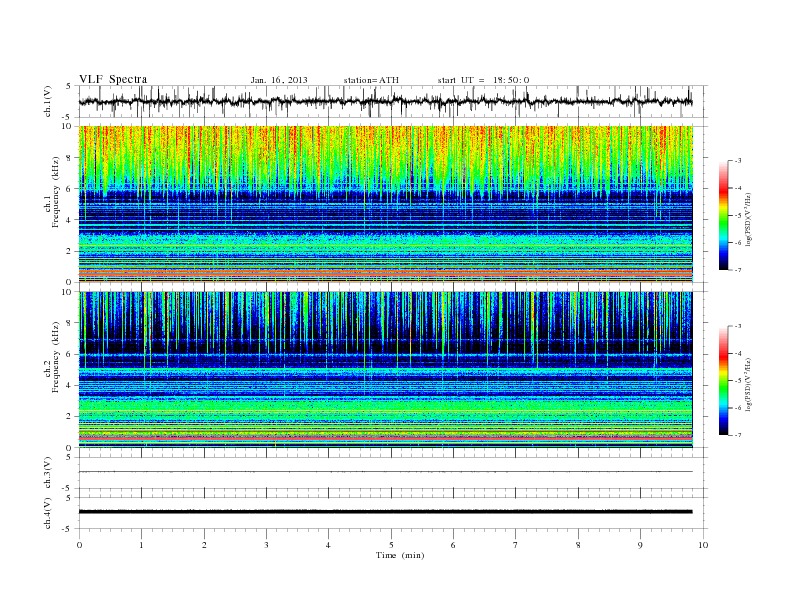Screen dimensions: 792x612
Task: Click the 'VLF Spectra' title text
Action: 113,79
